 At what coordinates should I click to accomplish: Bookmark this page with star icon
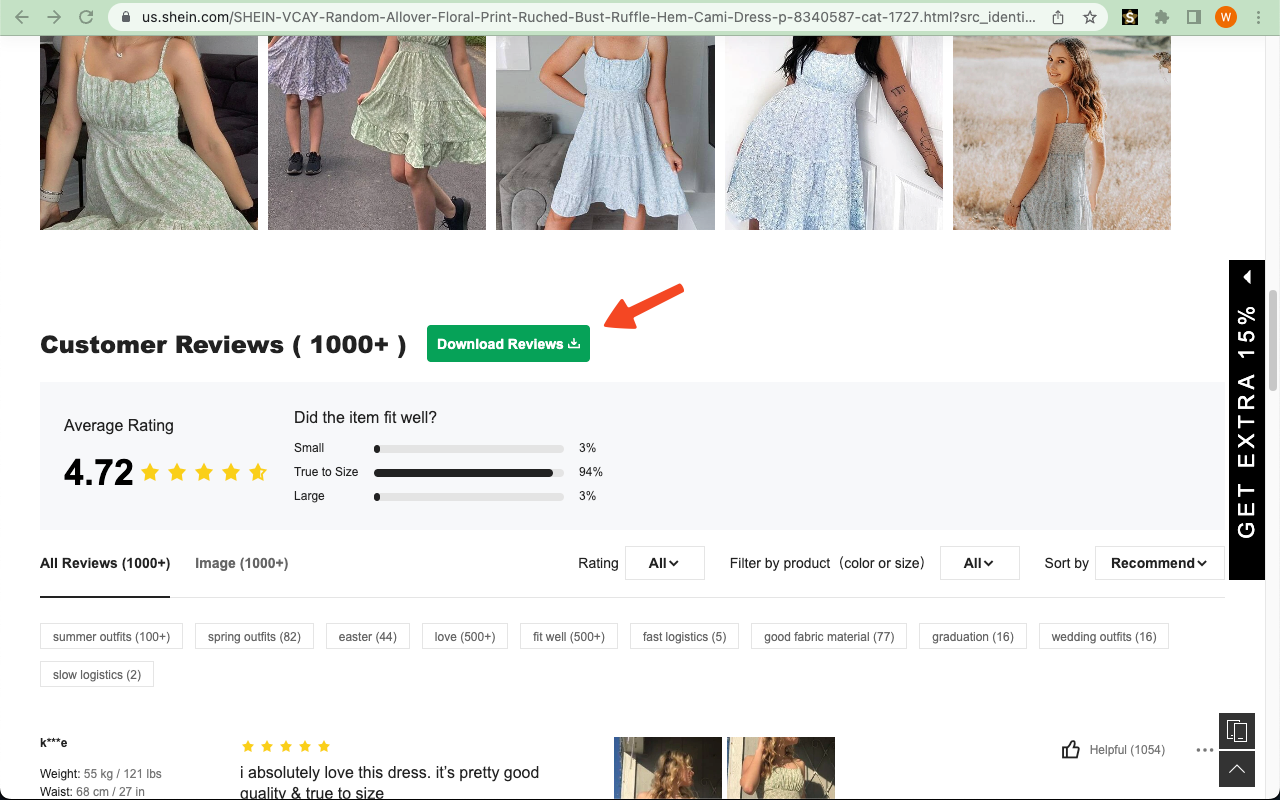(x=1090, y=17)
